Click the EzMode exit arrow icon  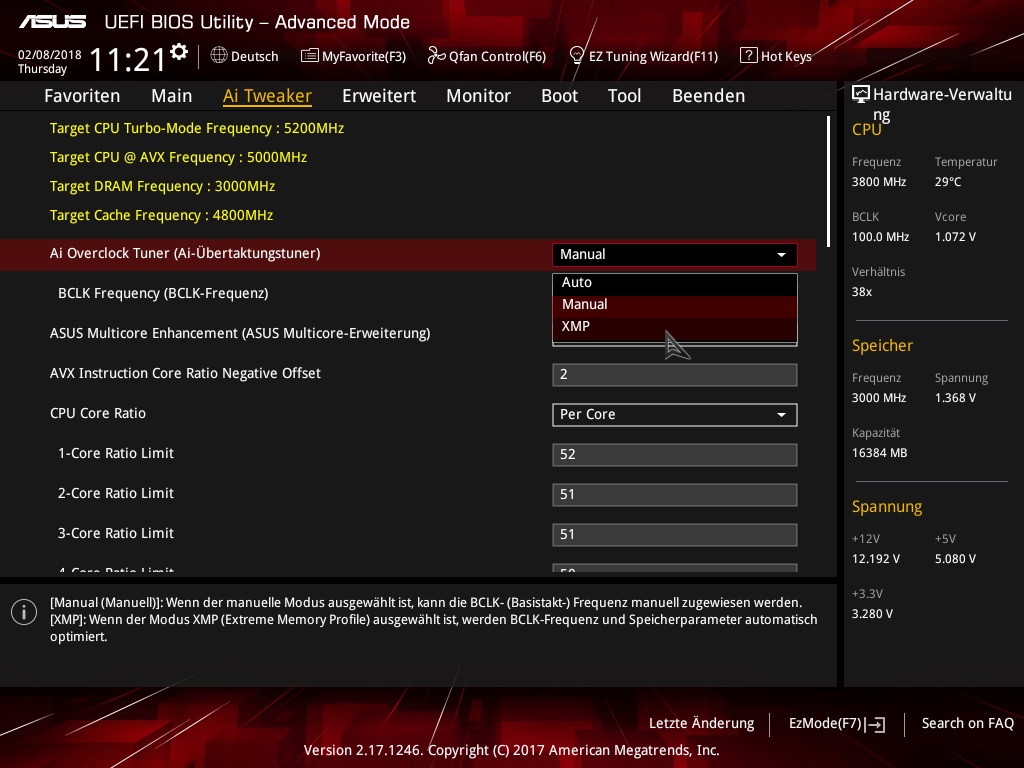[x=876, y=724]
